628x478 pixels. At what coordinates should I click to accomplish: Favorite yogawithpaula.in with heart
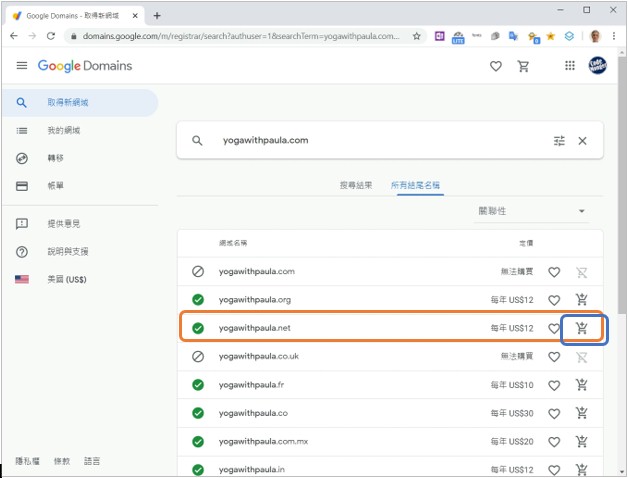[x=554, y=470]
